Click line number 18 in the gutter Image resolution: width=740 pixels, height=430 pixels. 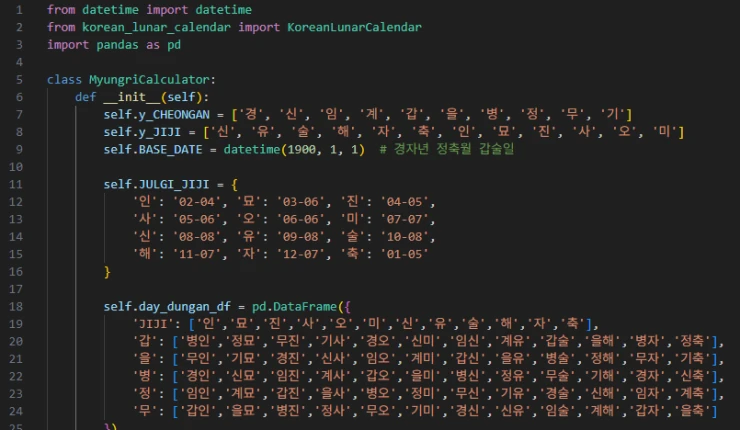pos(16,306)
